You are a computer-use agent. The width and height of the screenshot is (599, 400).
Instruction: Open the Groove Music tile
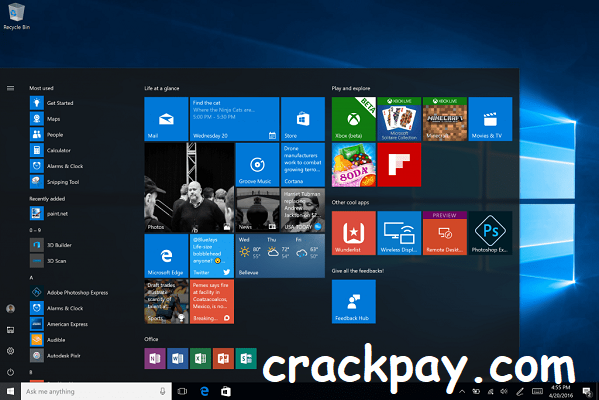coord(257,165)
